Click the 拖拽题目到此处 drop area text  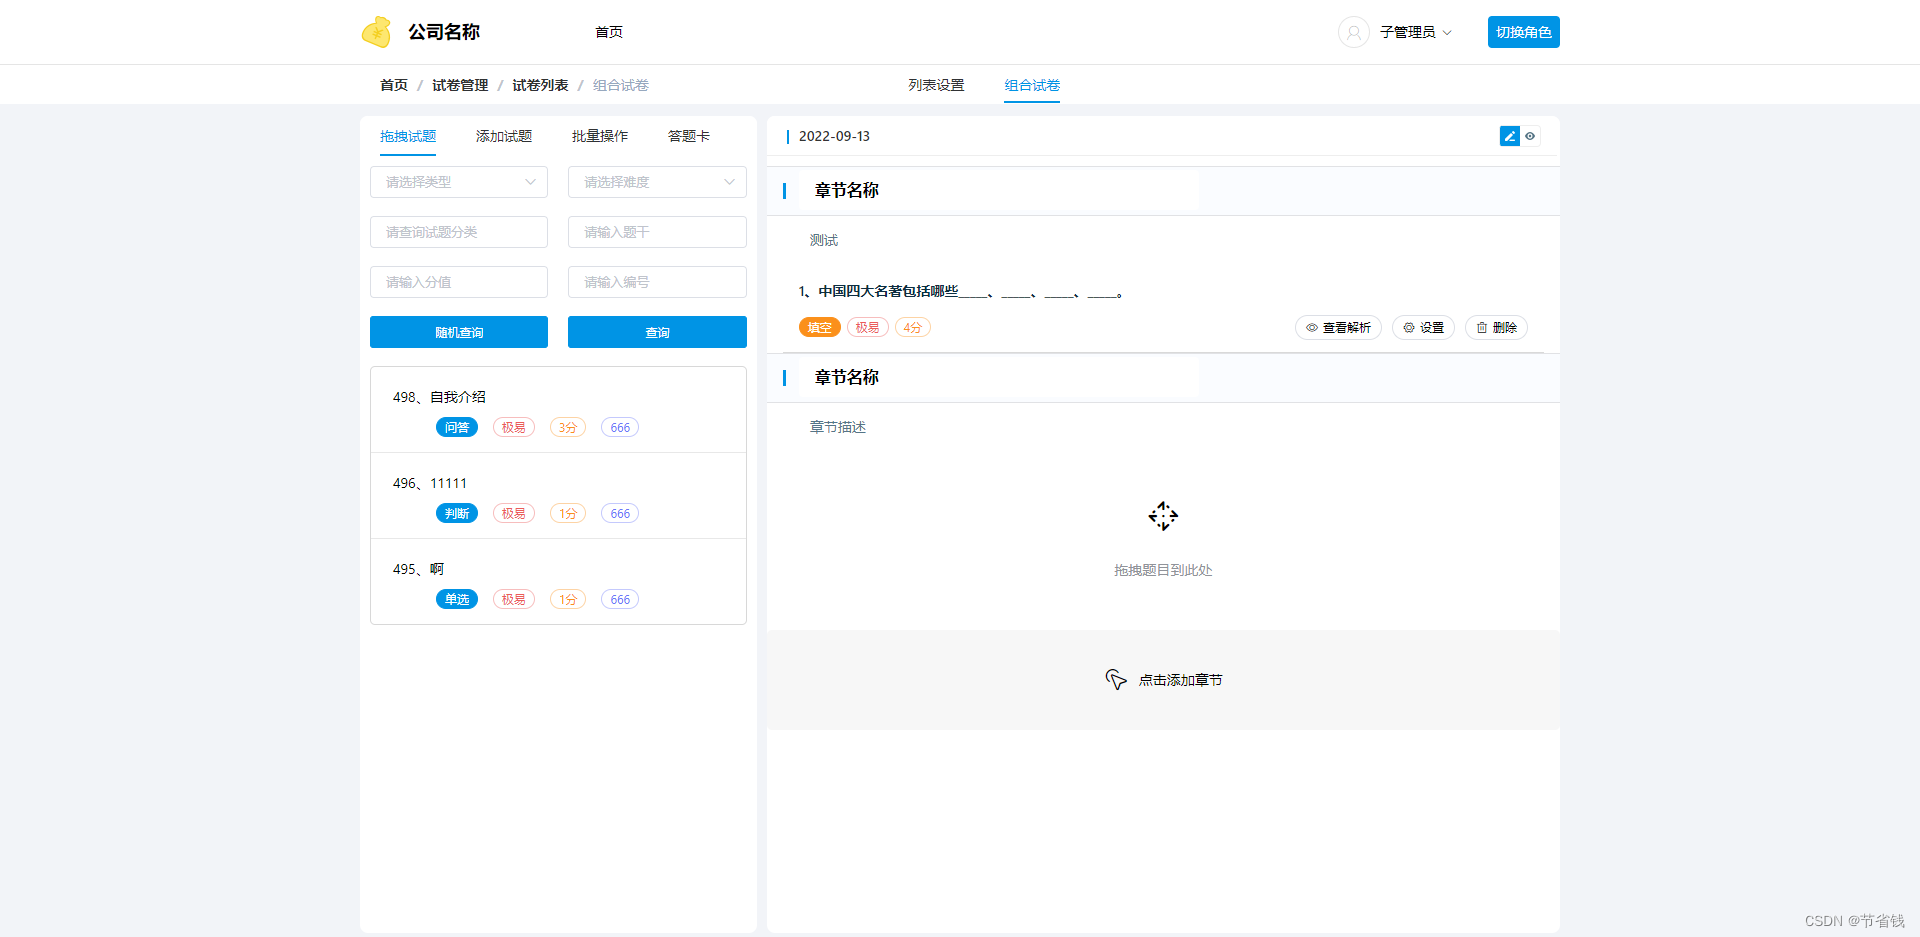click(x=1163, y=570)
